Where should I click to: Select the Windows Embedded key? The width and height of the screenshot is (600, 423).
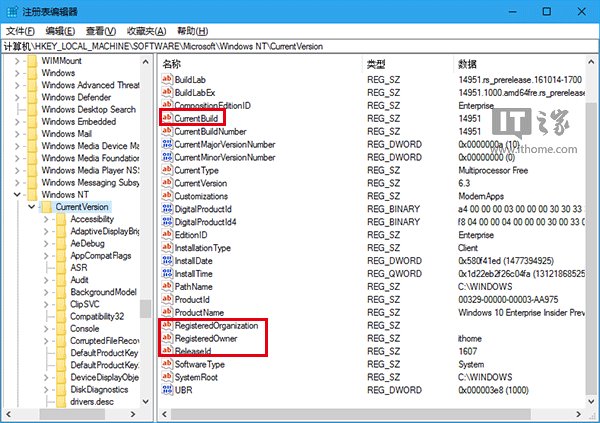(x=78, y=121)
